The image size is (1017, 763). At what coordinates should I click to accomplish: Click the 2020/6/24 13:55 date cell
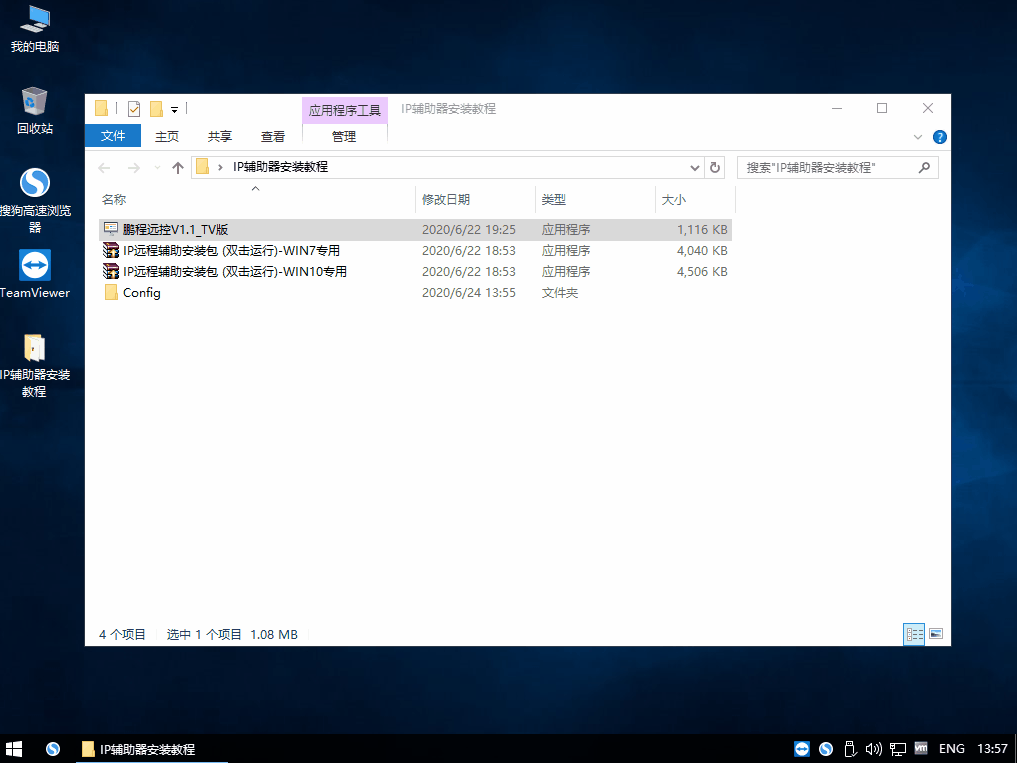pyautogui.click(x=469, y=293)
